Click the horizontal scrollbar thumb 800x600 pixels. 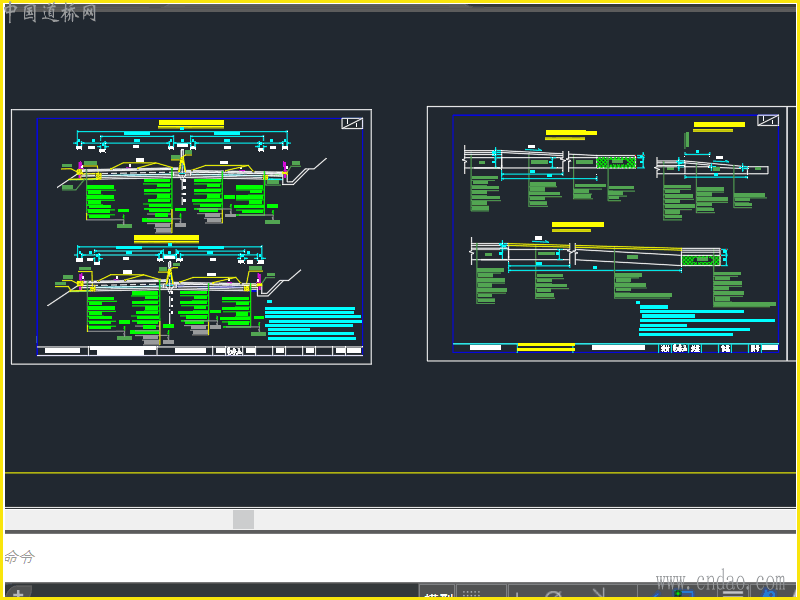(x=243, y=519)
